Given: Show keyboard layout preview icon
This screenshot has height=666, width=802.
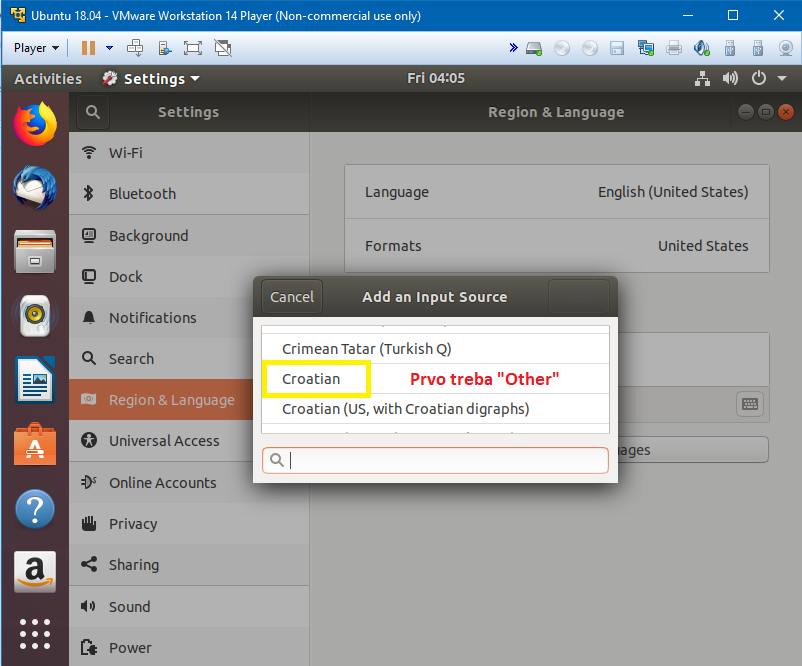Looking at the screenshot, I should [750, 404].
